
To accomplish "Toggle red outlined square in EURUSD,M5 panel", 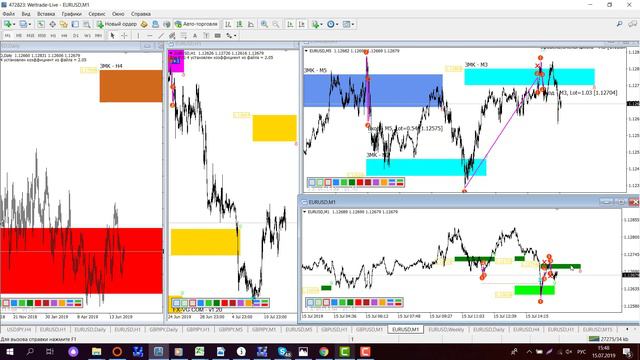I will pos(328,182).
